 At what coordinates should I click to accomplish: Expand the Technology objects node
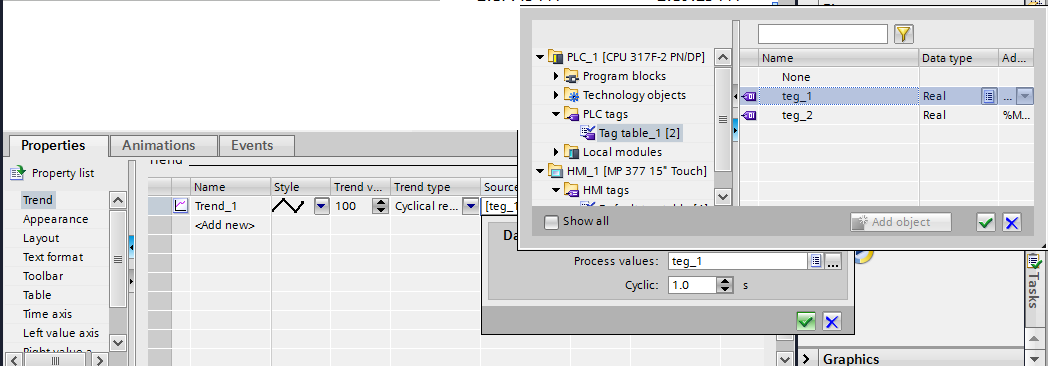[x=556, y=96]
